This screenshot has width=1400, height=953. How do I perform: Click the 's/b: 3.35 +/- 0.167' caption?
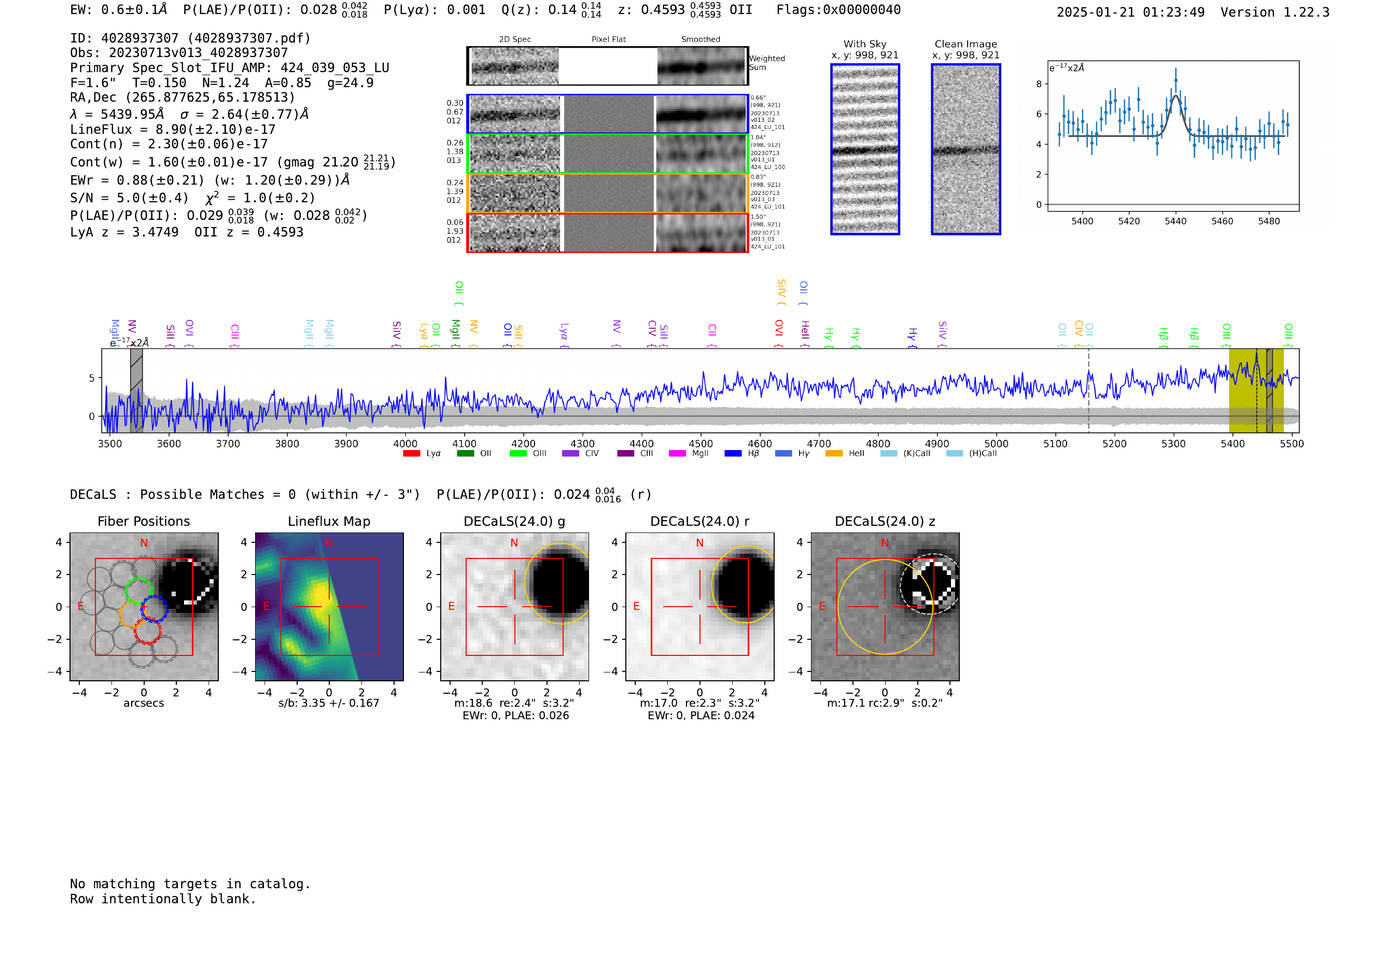[329, 703]
